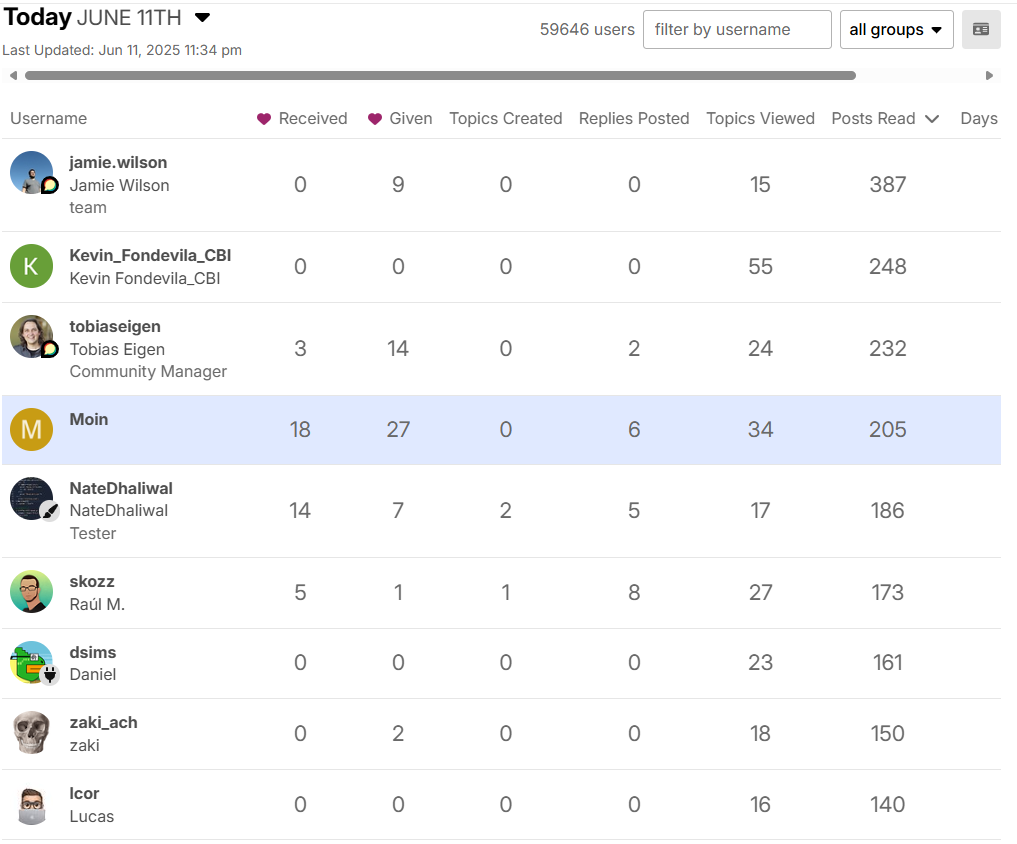Click the left scroll arrow

(13, 75)
